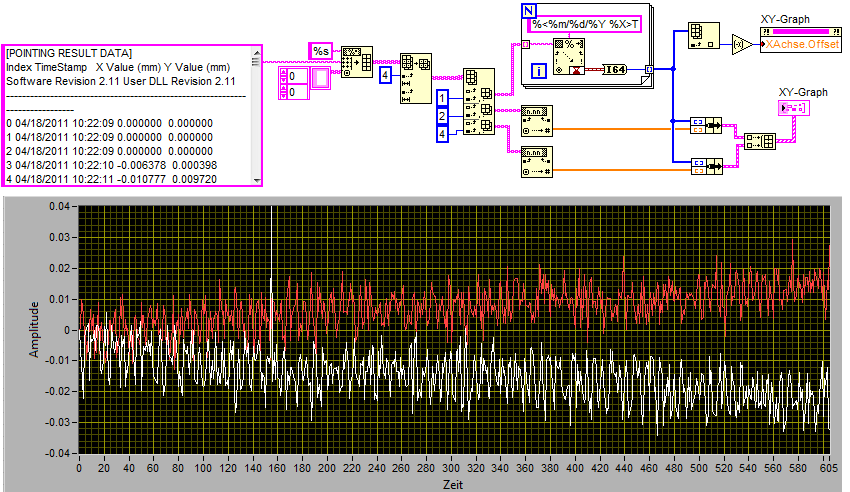850x492 pixels.
Task: Select the lower Fract/Exp String To Number node
Action: pyautogui.click(x=537, y=162)
